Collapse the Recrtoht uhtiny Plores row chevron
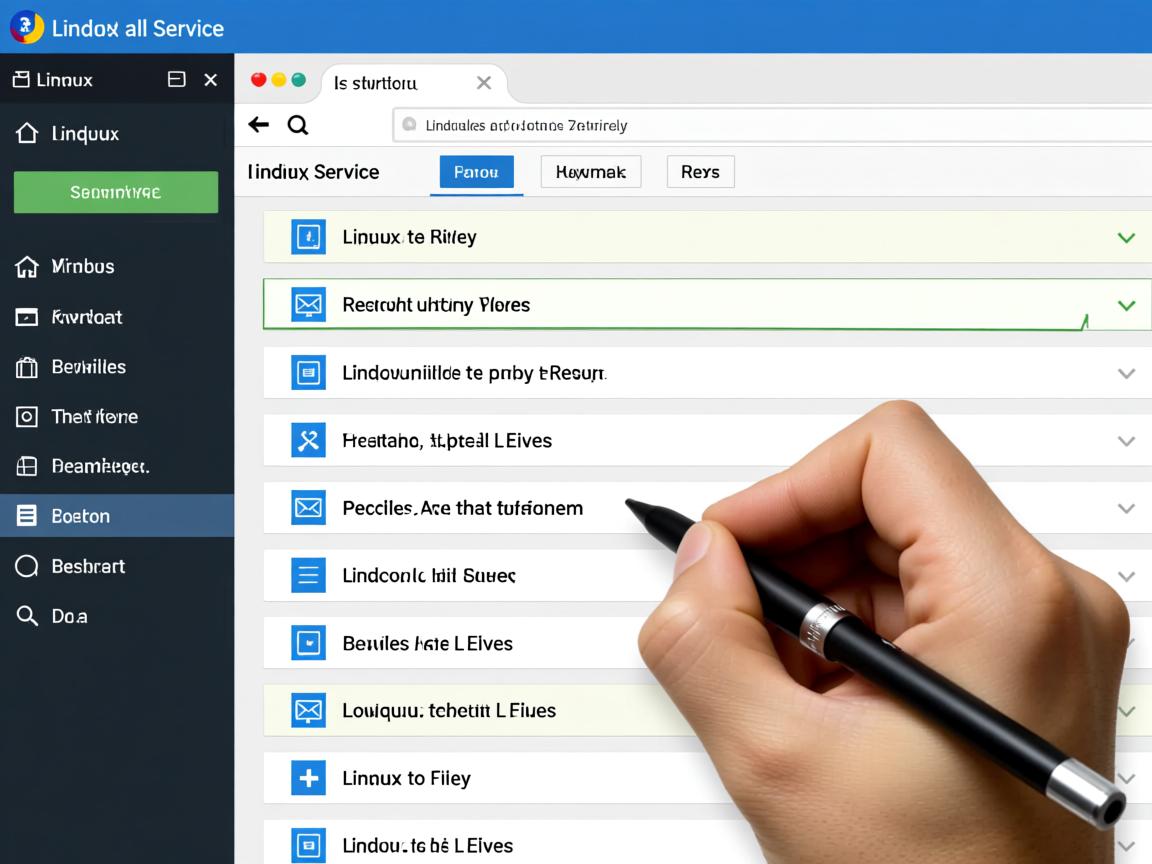Viewport: 1152px width, 864px height. [x=1126, y=305]
